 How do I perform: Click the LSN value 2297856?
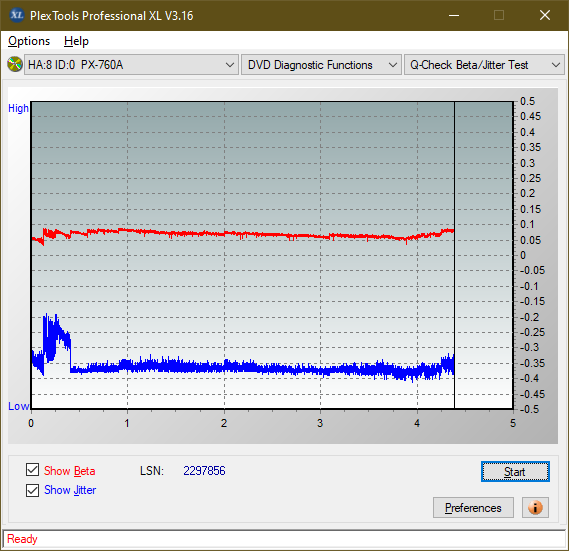pos(204,471)
